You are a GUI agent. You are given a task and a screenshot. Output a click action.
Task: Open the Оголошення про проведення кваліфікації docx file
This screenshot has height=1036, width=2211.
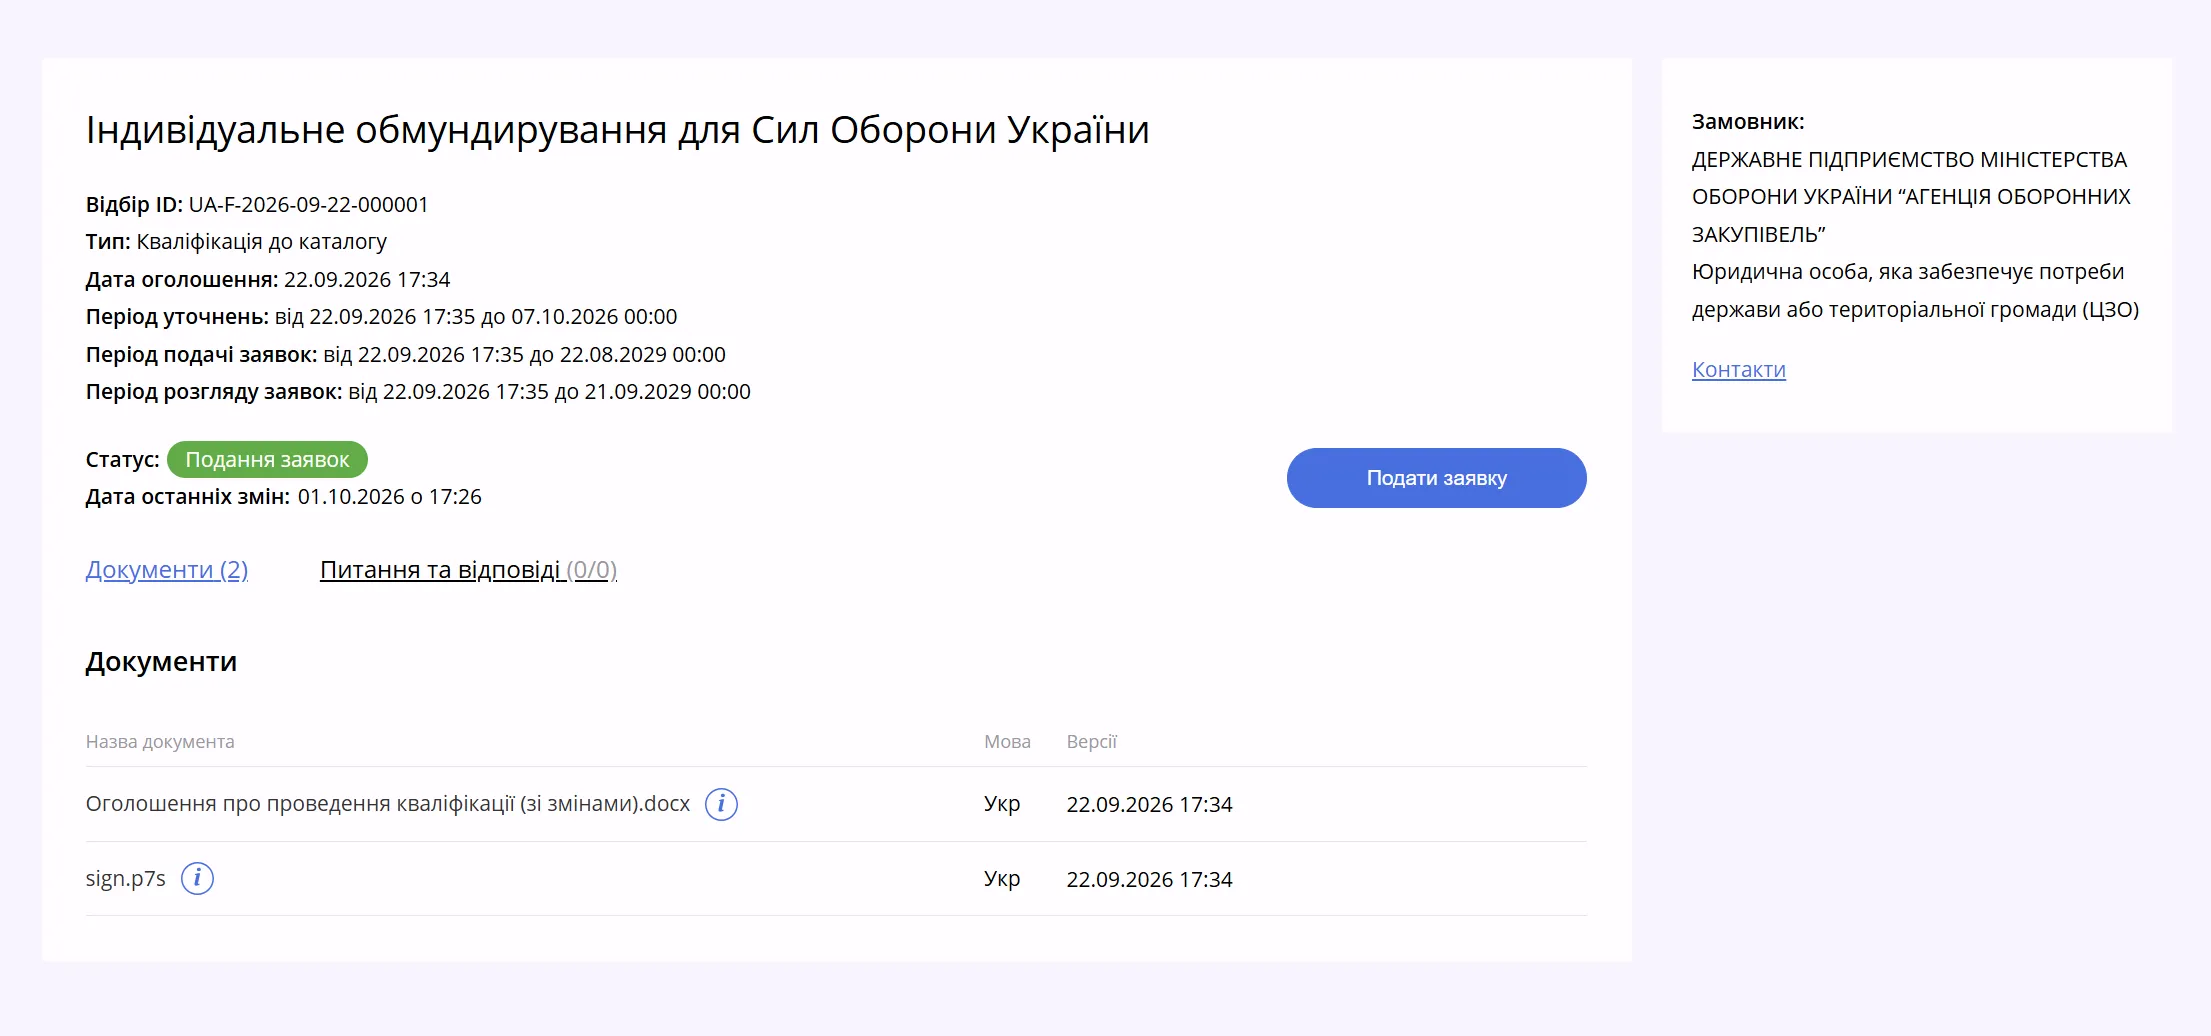(388, 804)
